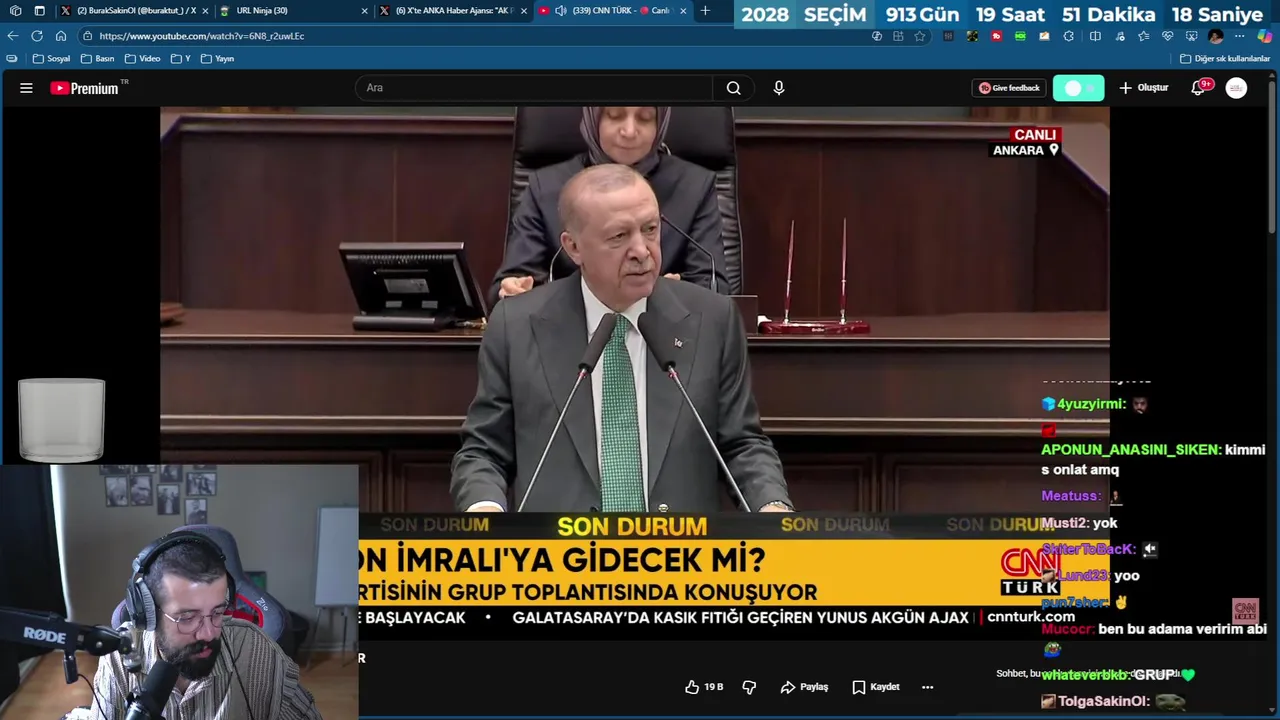The width and height of the screenshot is (1280, 720).
Task: Switch to the URL Ninja tab
Action: click(290, 11)
